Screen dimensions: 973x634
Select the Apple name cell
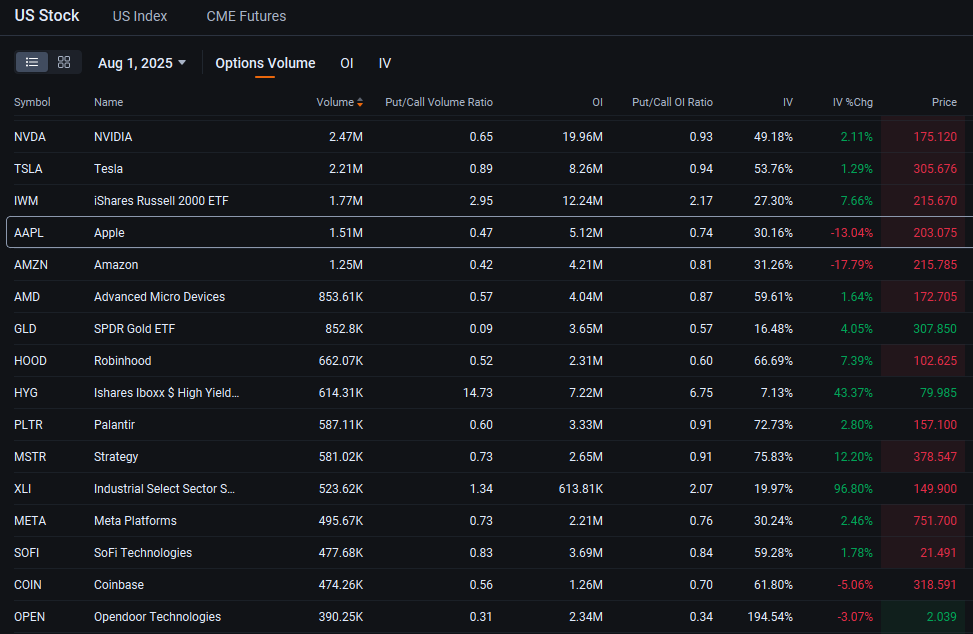(x=109, y=233)
